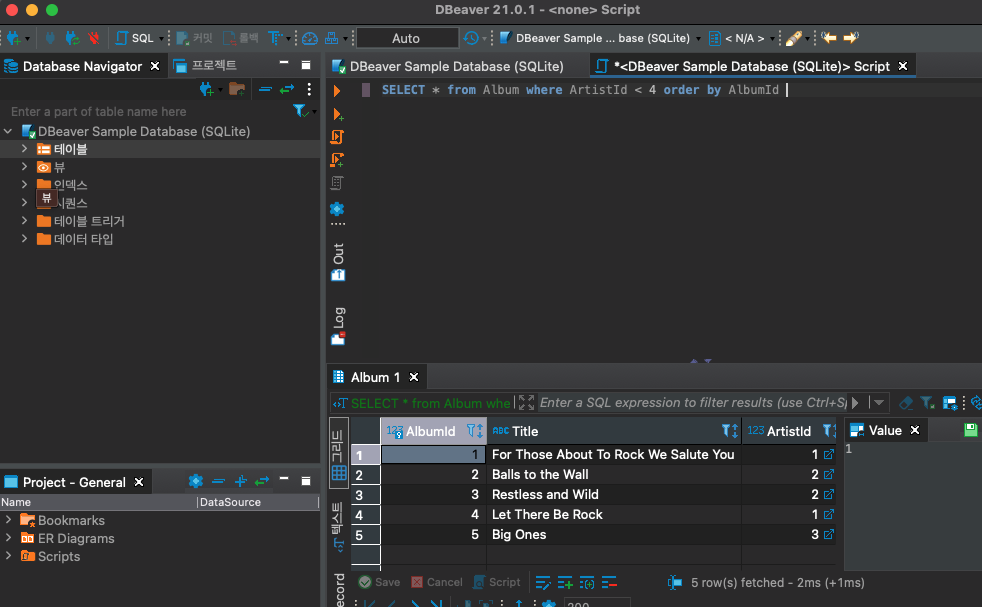This screenshot has width=982, height=607.
Task: Select the 인덱스 folder in navigator tree
Action: [70, 185]
